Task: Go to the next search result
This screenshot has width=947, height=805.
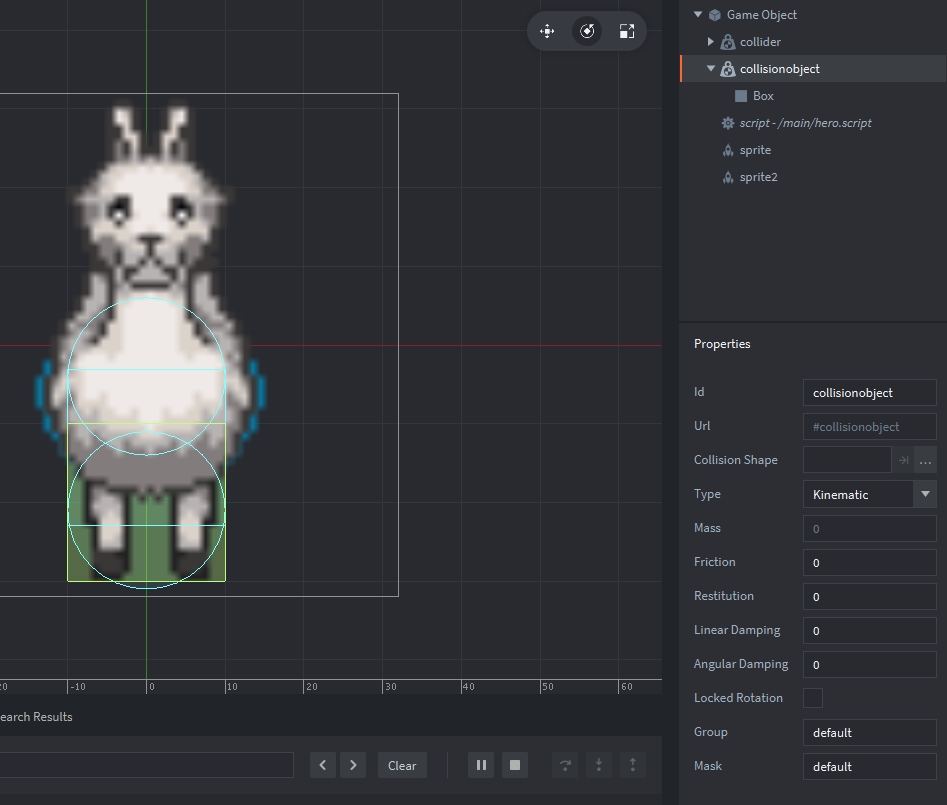Action: [353, 765]
